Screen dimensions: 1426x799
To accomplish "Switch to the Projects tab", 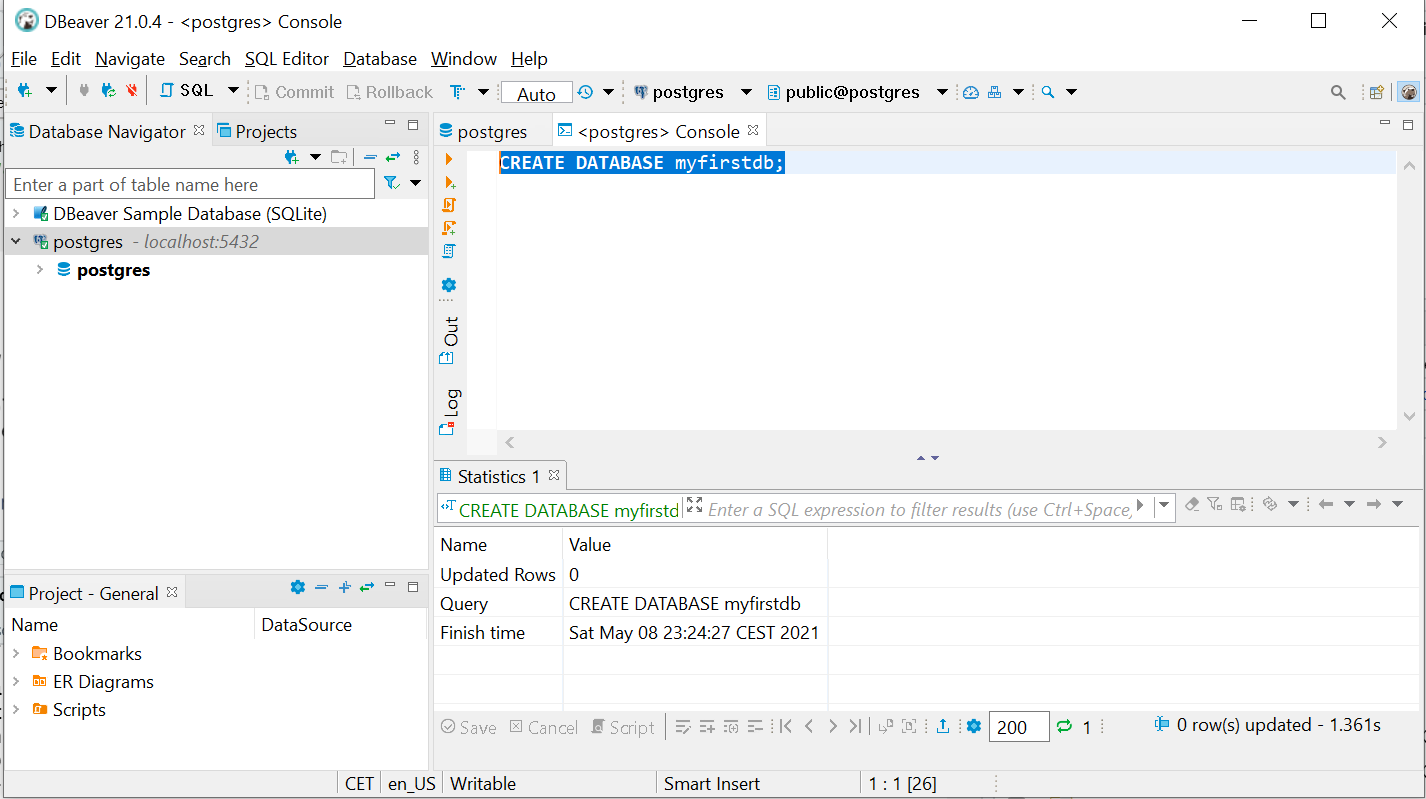I will click(257, 131).
